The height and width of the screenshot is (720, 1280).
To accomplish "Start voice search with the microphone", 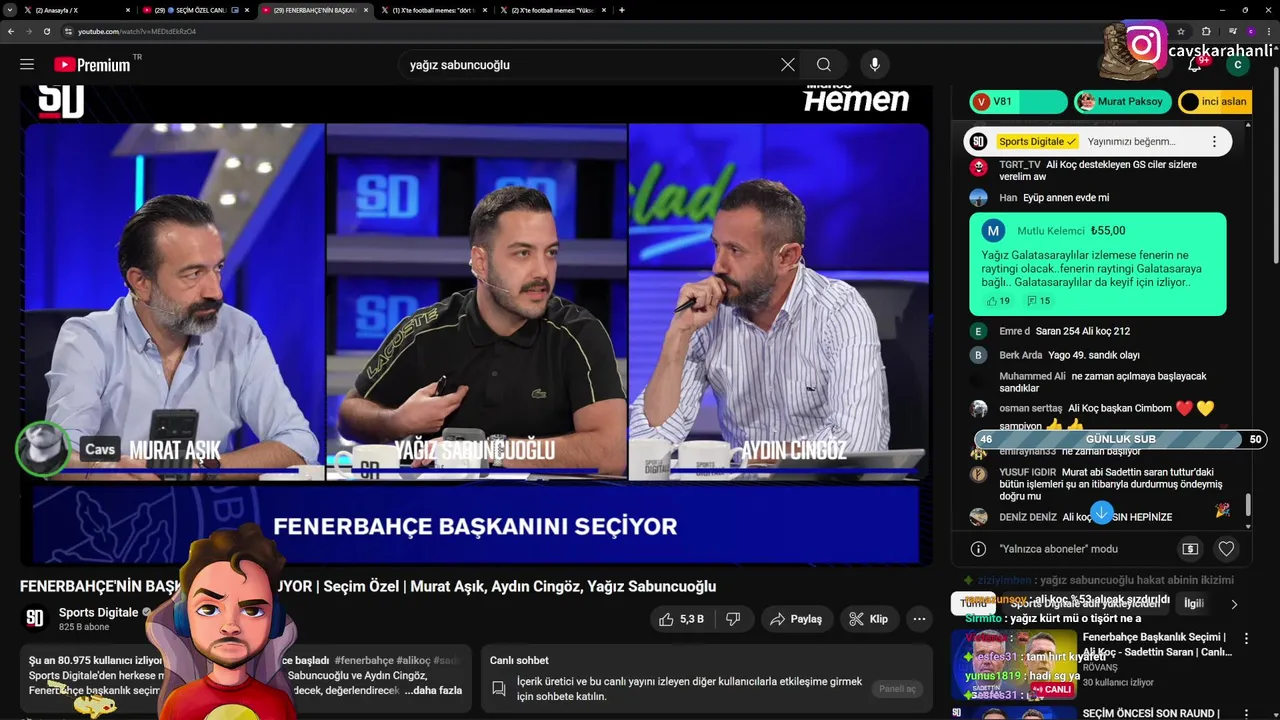I will (875, 64).
